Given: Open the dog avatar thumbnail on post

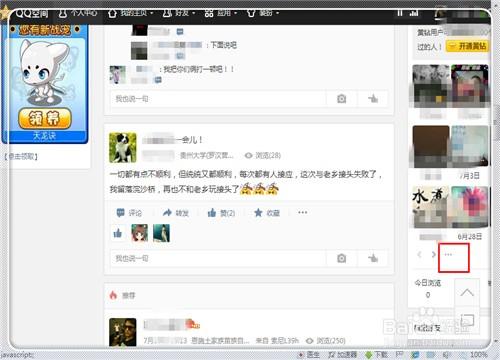Looking at the screenshot, I should click(123, 148).
